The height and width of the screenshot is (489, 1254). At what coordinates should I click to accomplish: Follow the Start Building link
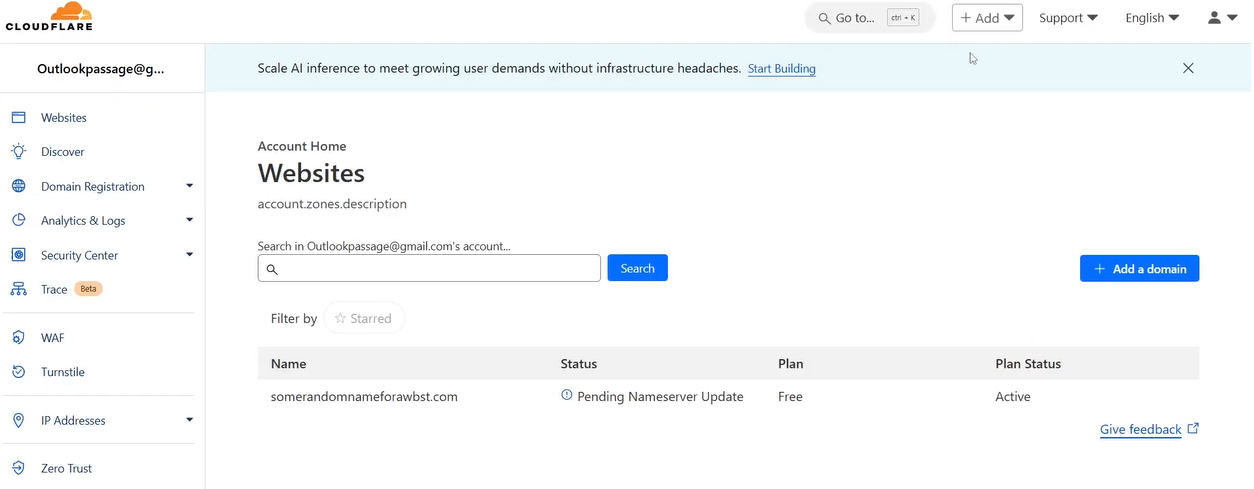pyautogui.click(x=782, y=69)
